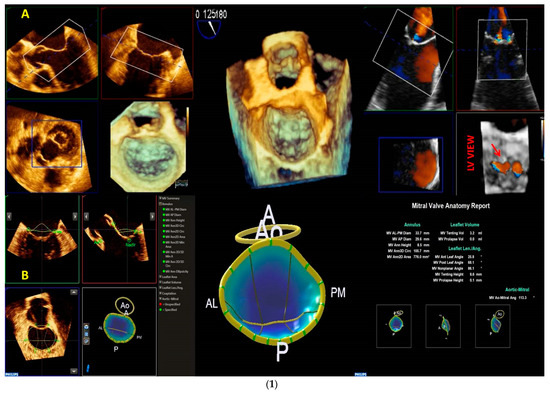This screenshot has height=394, width=550.
Task: Click the Leaflet Volume heading in the report
Action: point(464,225)
